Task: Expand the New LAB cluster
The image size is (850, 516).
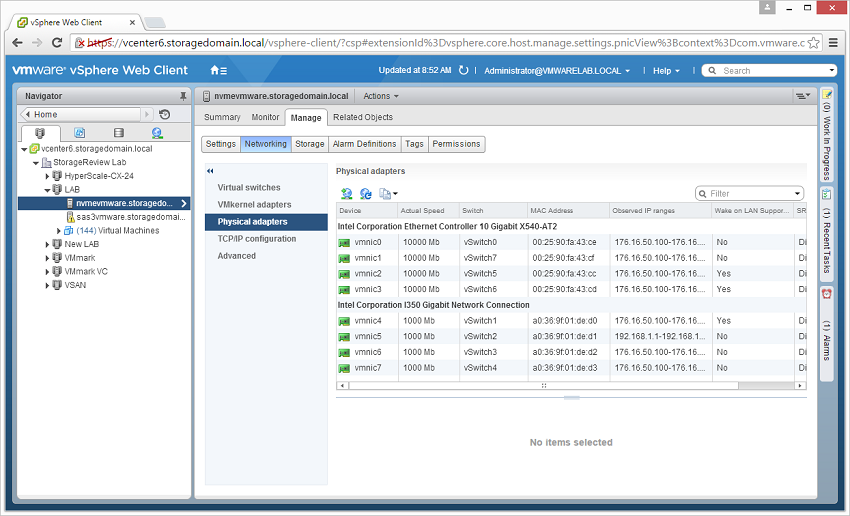Action: [x=47, y=244]
